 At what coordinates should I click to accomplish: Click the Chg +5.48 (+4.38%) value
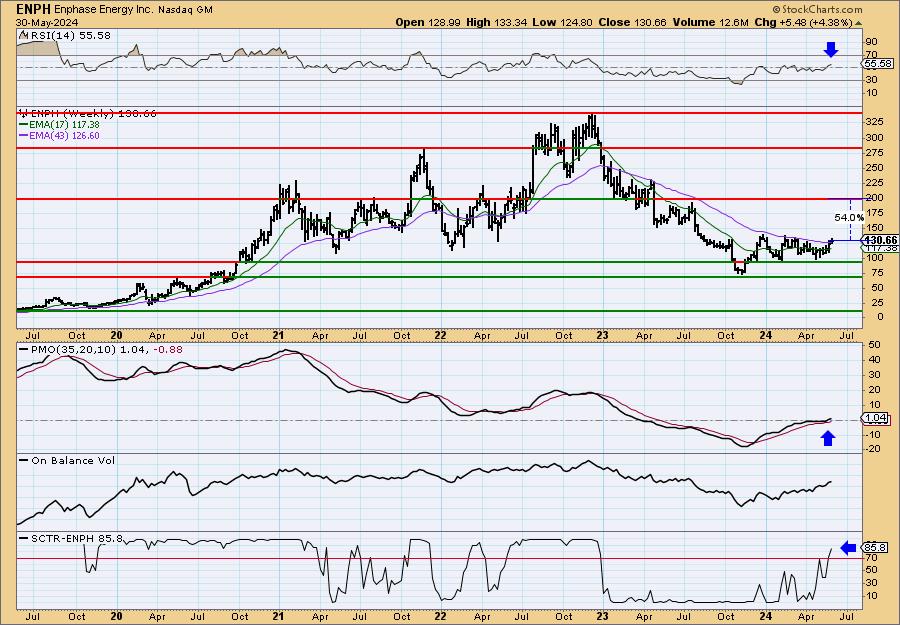[803, 22]
